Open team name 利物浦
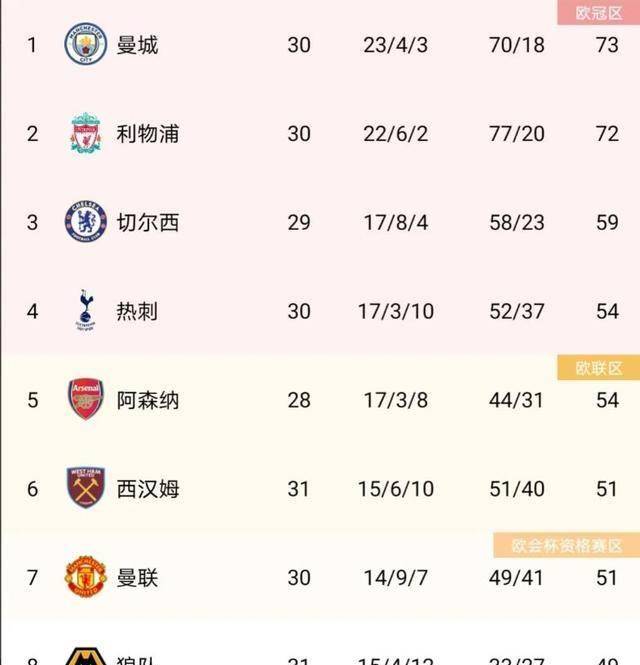This screenshot has width=640, height=665. pos(148,134)
